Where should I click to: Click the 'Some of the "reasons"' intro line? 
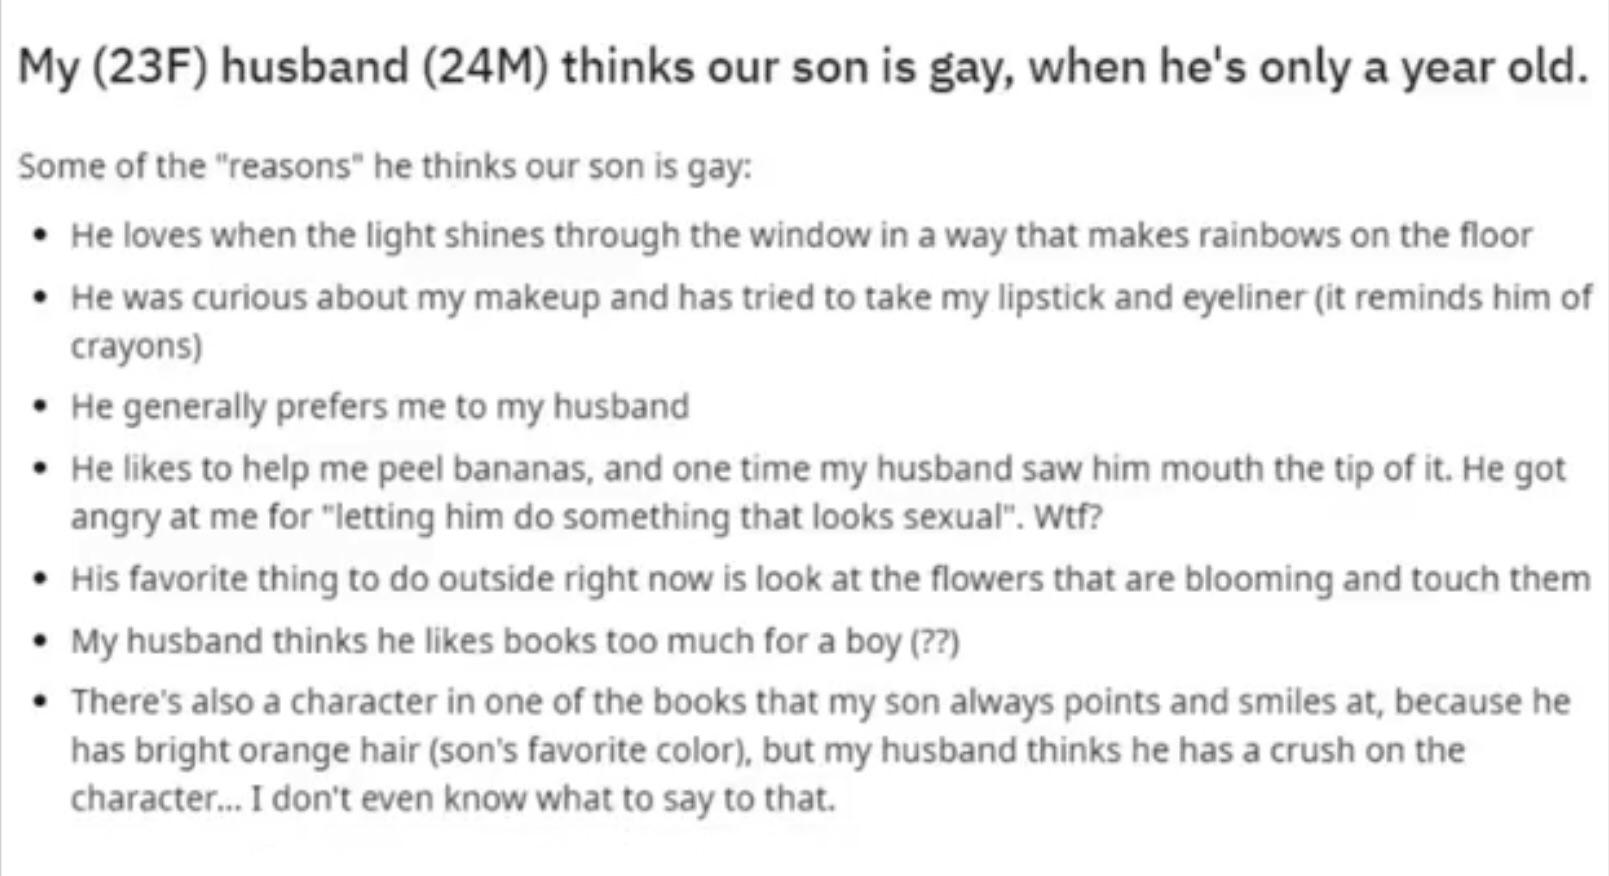tap(384, 166)
